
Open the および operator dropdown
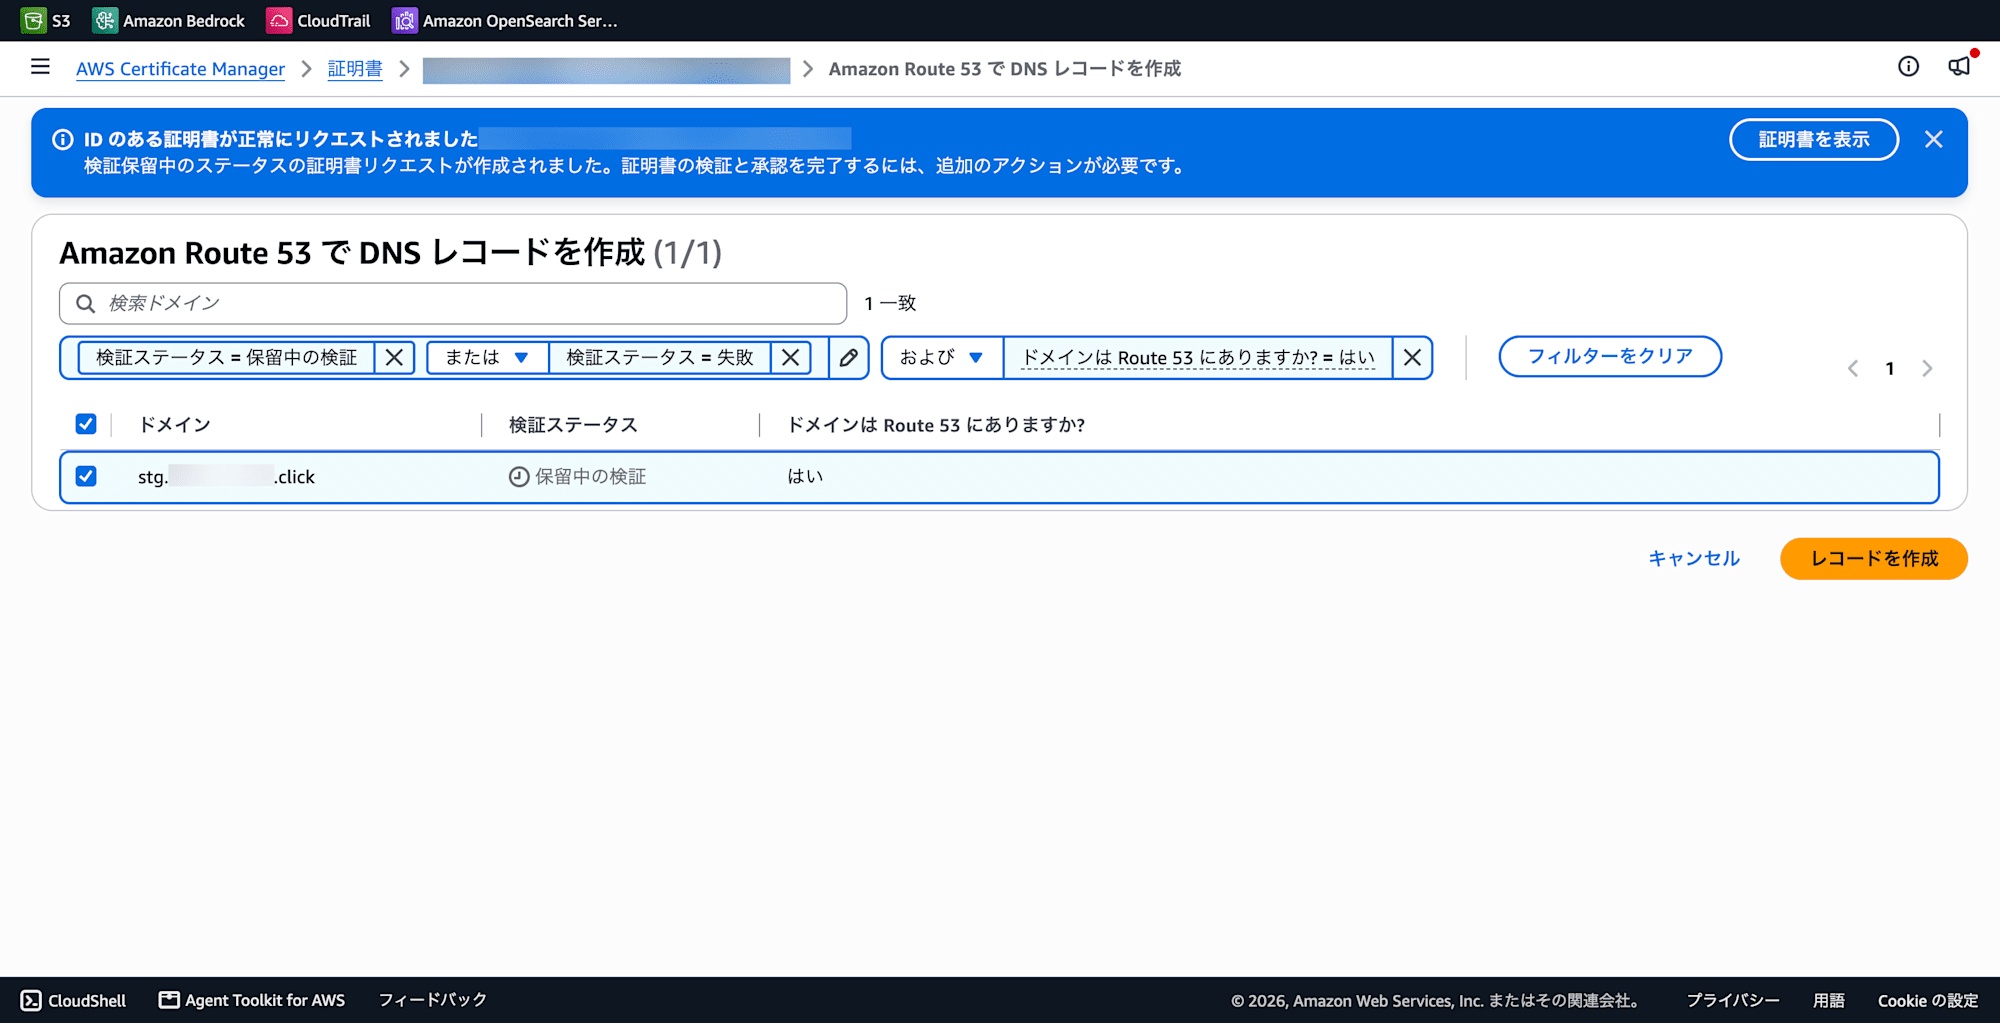pos(942,357)
